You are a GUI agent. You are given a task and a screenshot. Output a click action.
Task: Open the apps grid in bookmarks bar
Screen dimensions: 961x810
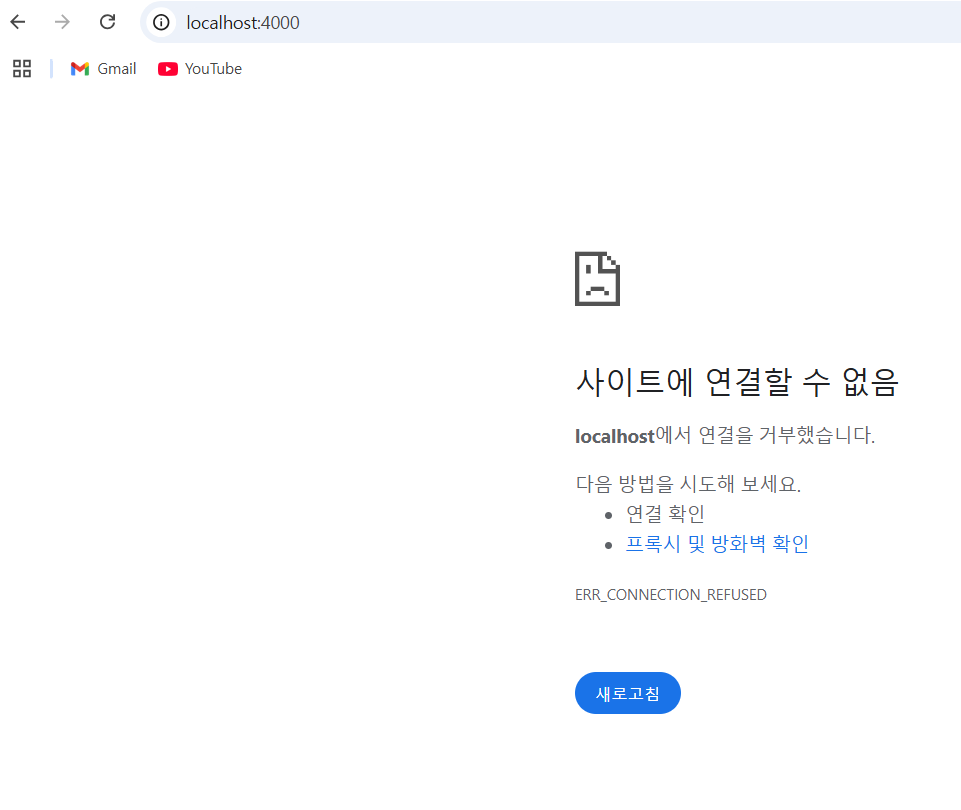[x=22, y=69]
